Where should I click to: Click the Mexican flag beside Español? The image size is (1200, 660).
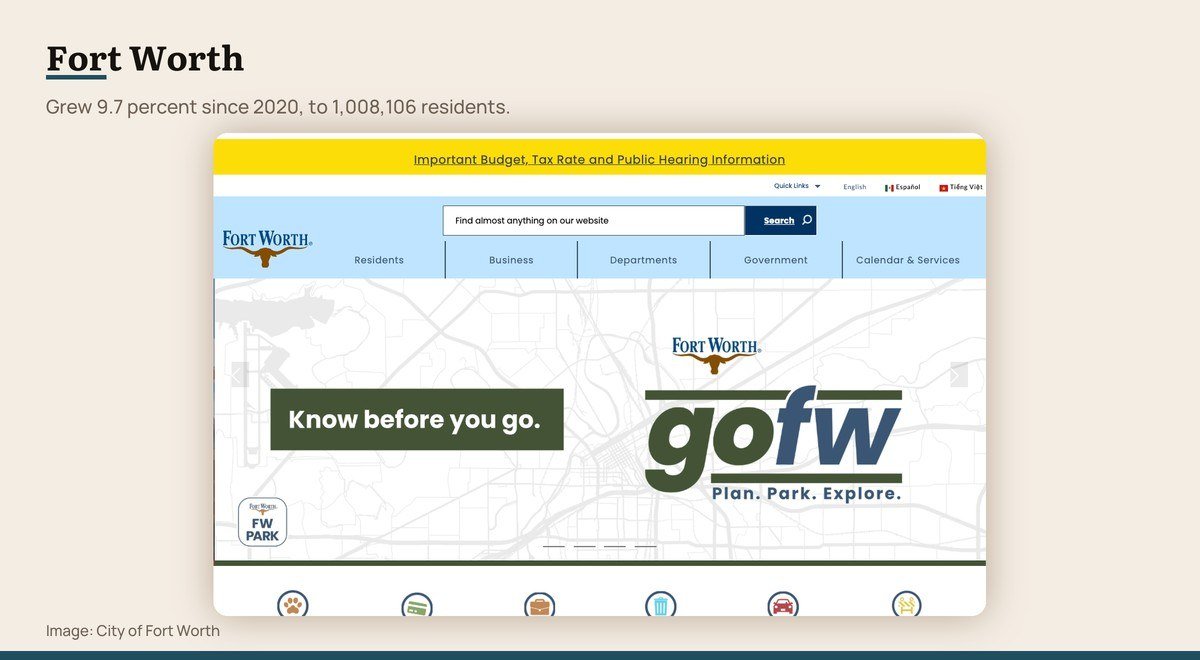[x=889, y=187]
